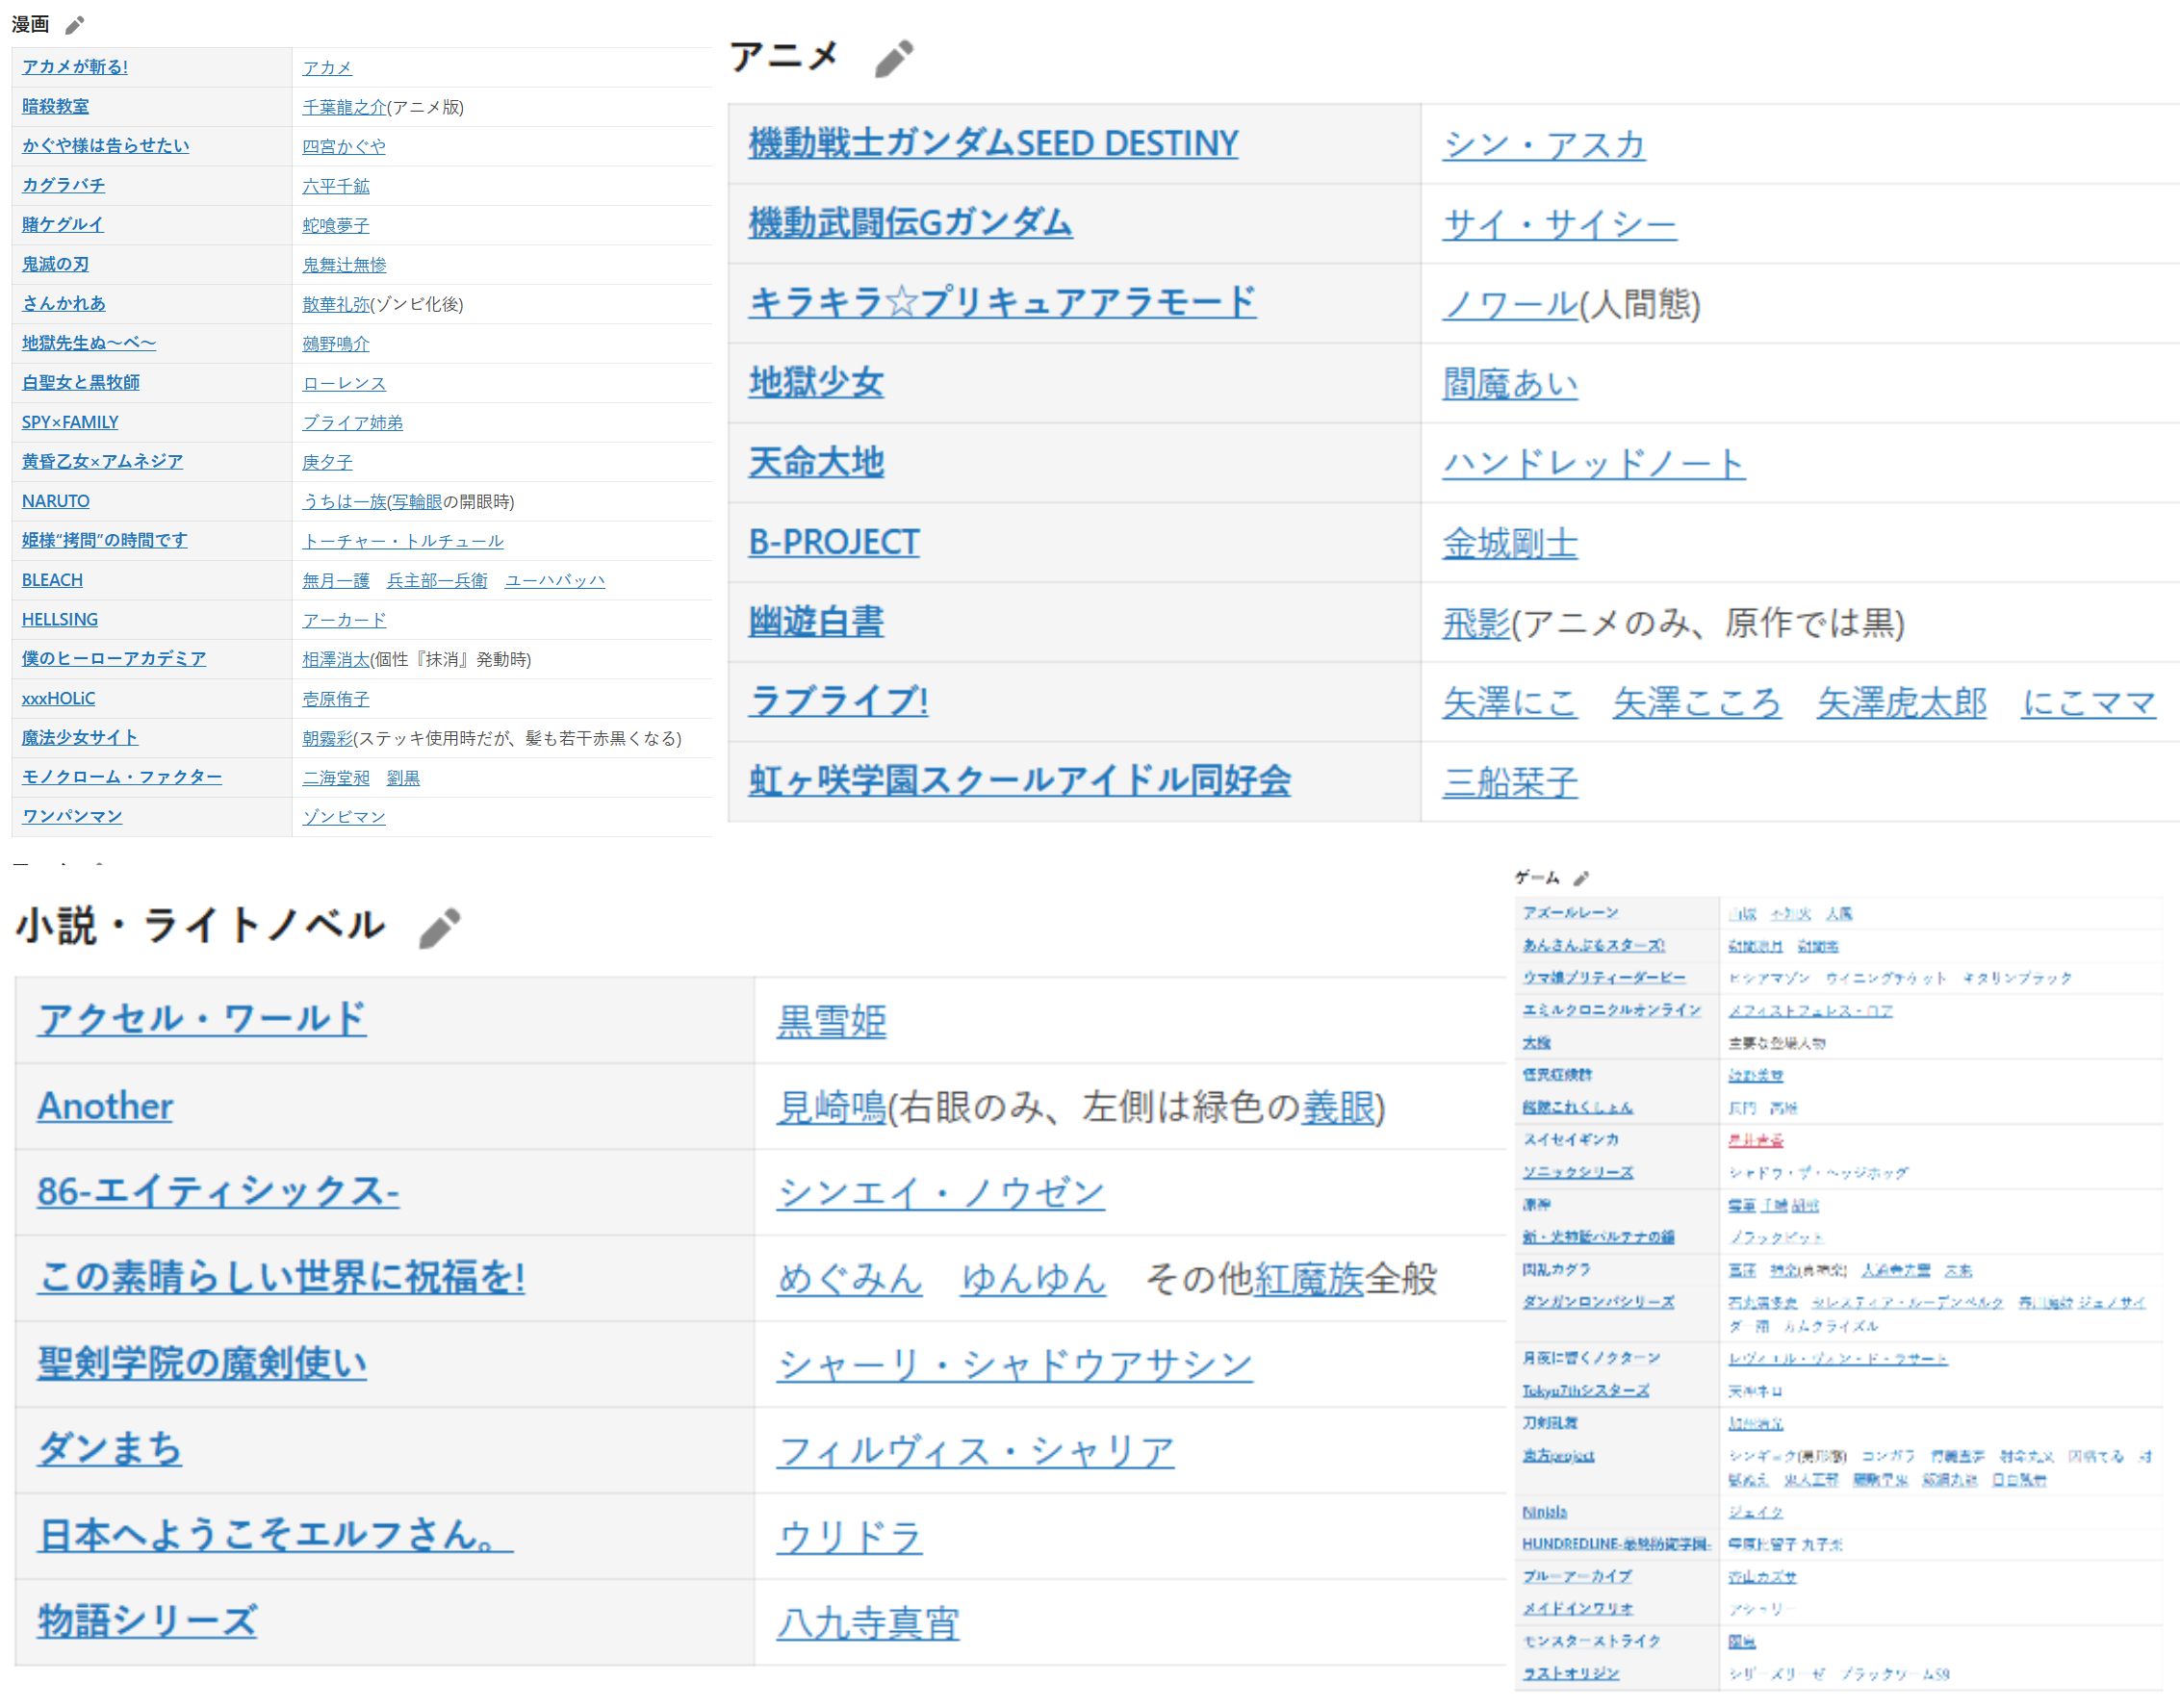The width and height of the screenshot is (2180, 1708).
Task: Select the 黒雪姫 character link
Action: (x=831, y=1022)
